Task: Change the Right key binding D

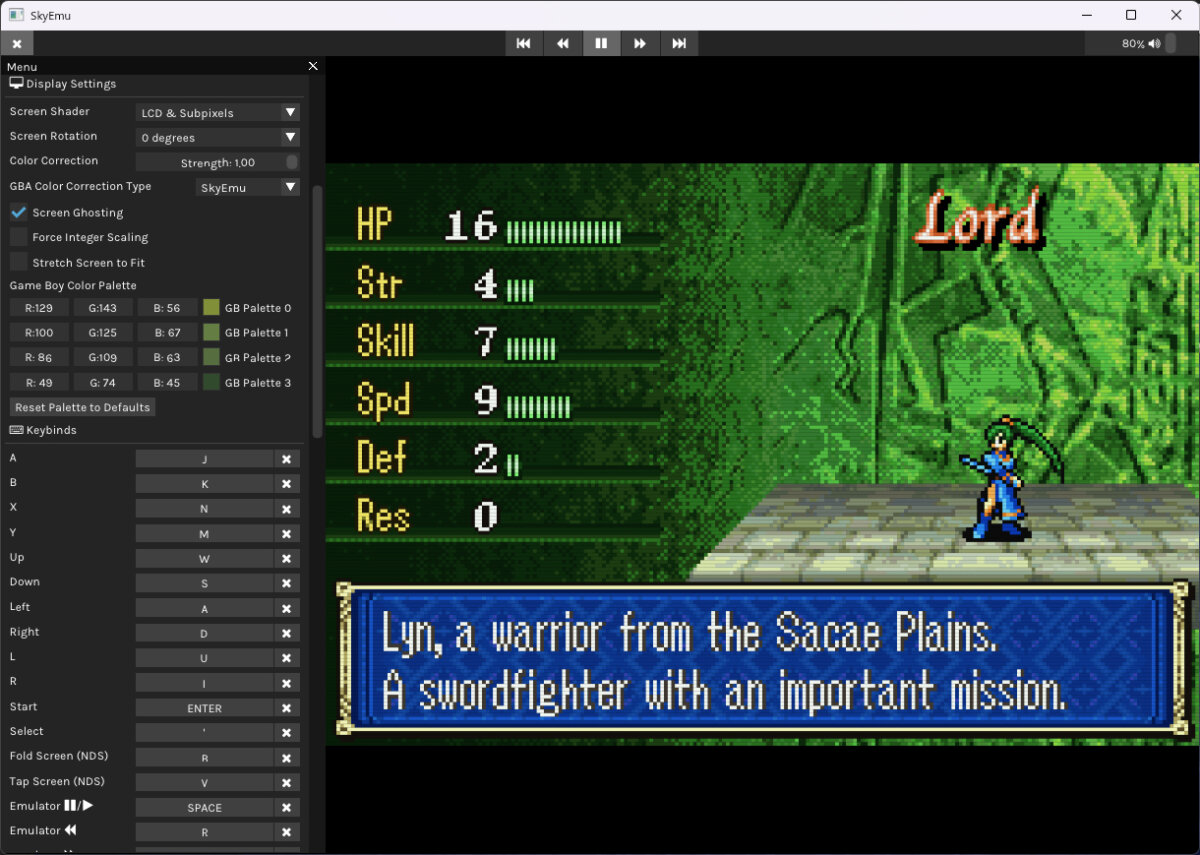Action: [x=204, y=633]
